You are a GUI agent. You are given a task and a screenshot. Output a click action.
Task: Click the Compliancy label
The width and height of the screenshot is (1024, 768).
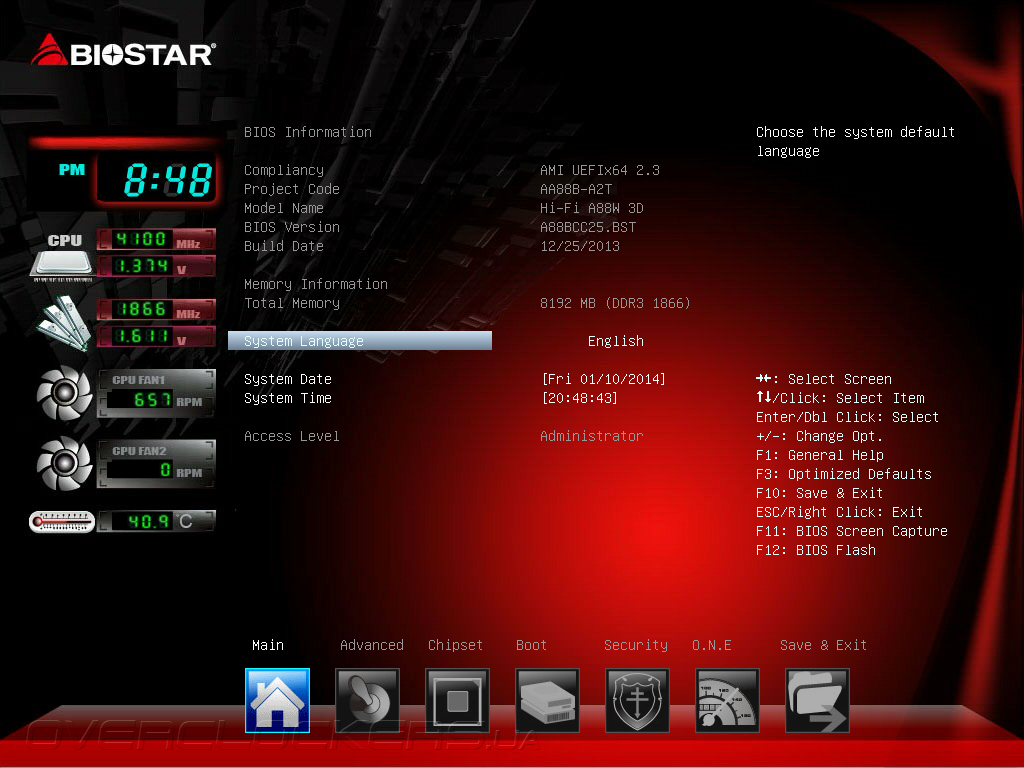point(283,170)
